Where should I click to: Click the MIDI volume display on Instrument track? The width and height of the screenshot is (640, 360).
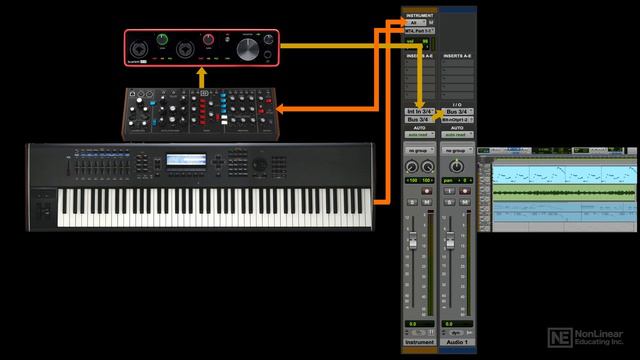click(x=416, y=42)
